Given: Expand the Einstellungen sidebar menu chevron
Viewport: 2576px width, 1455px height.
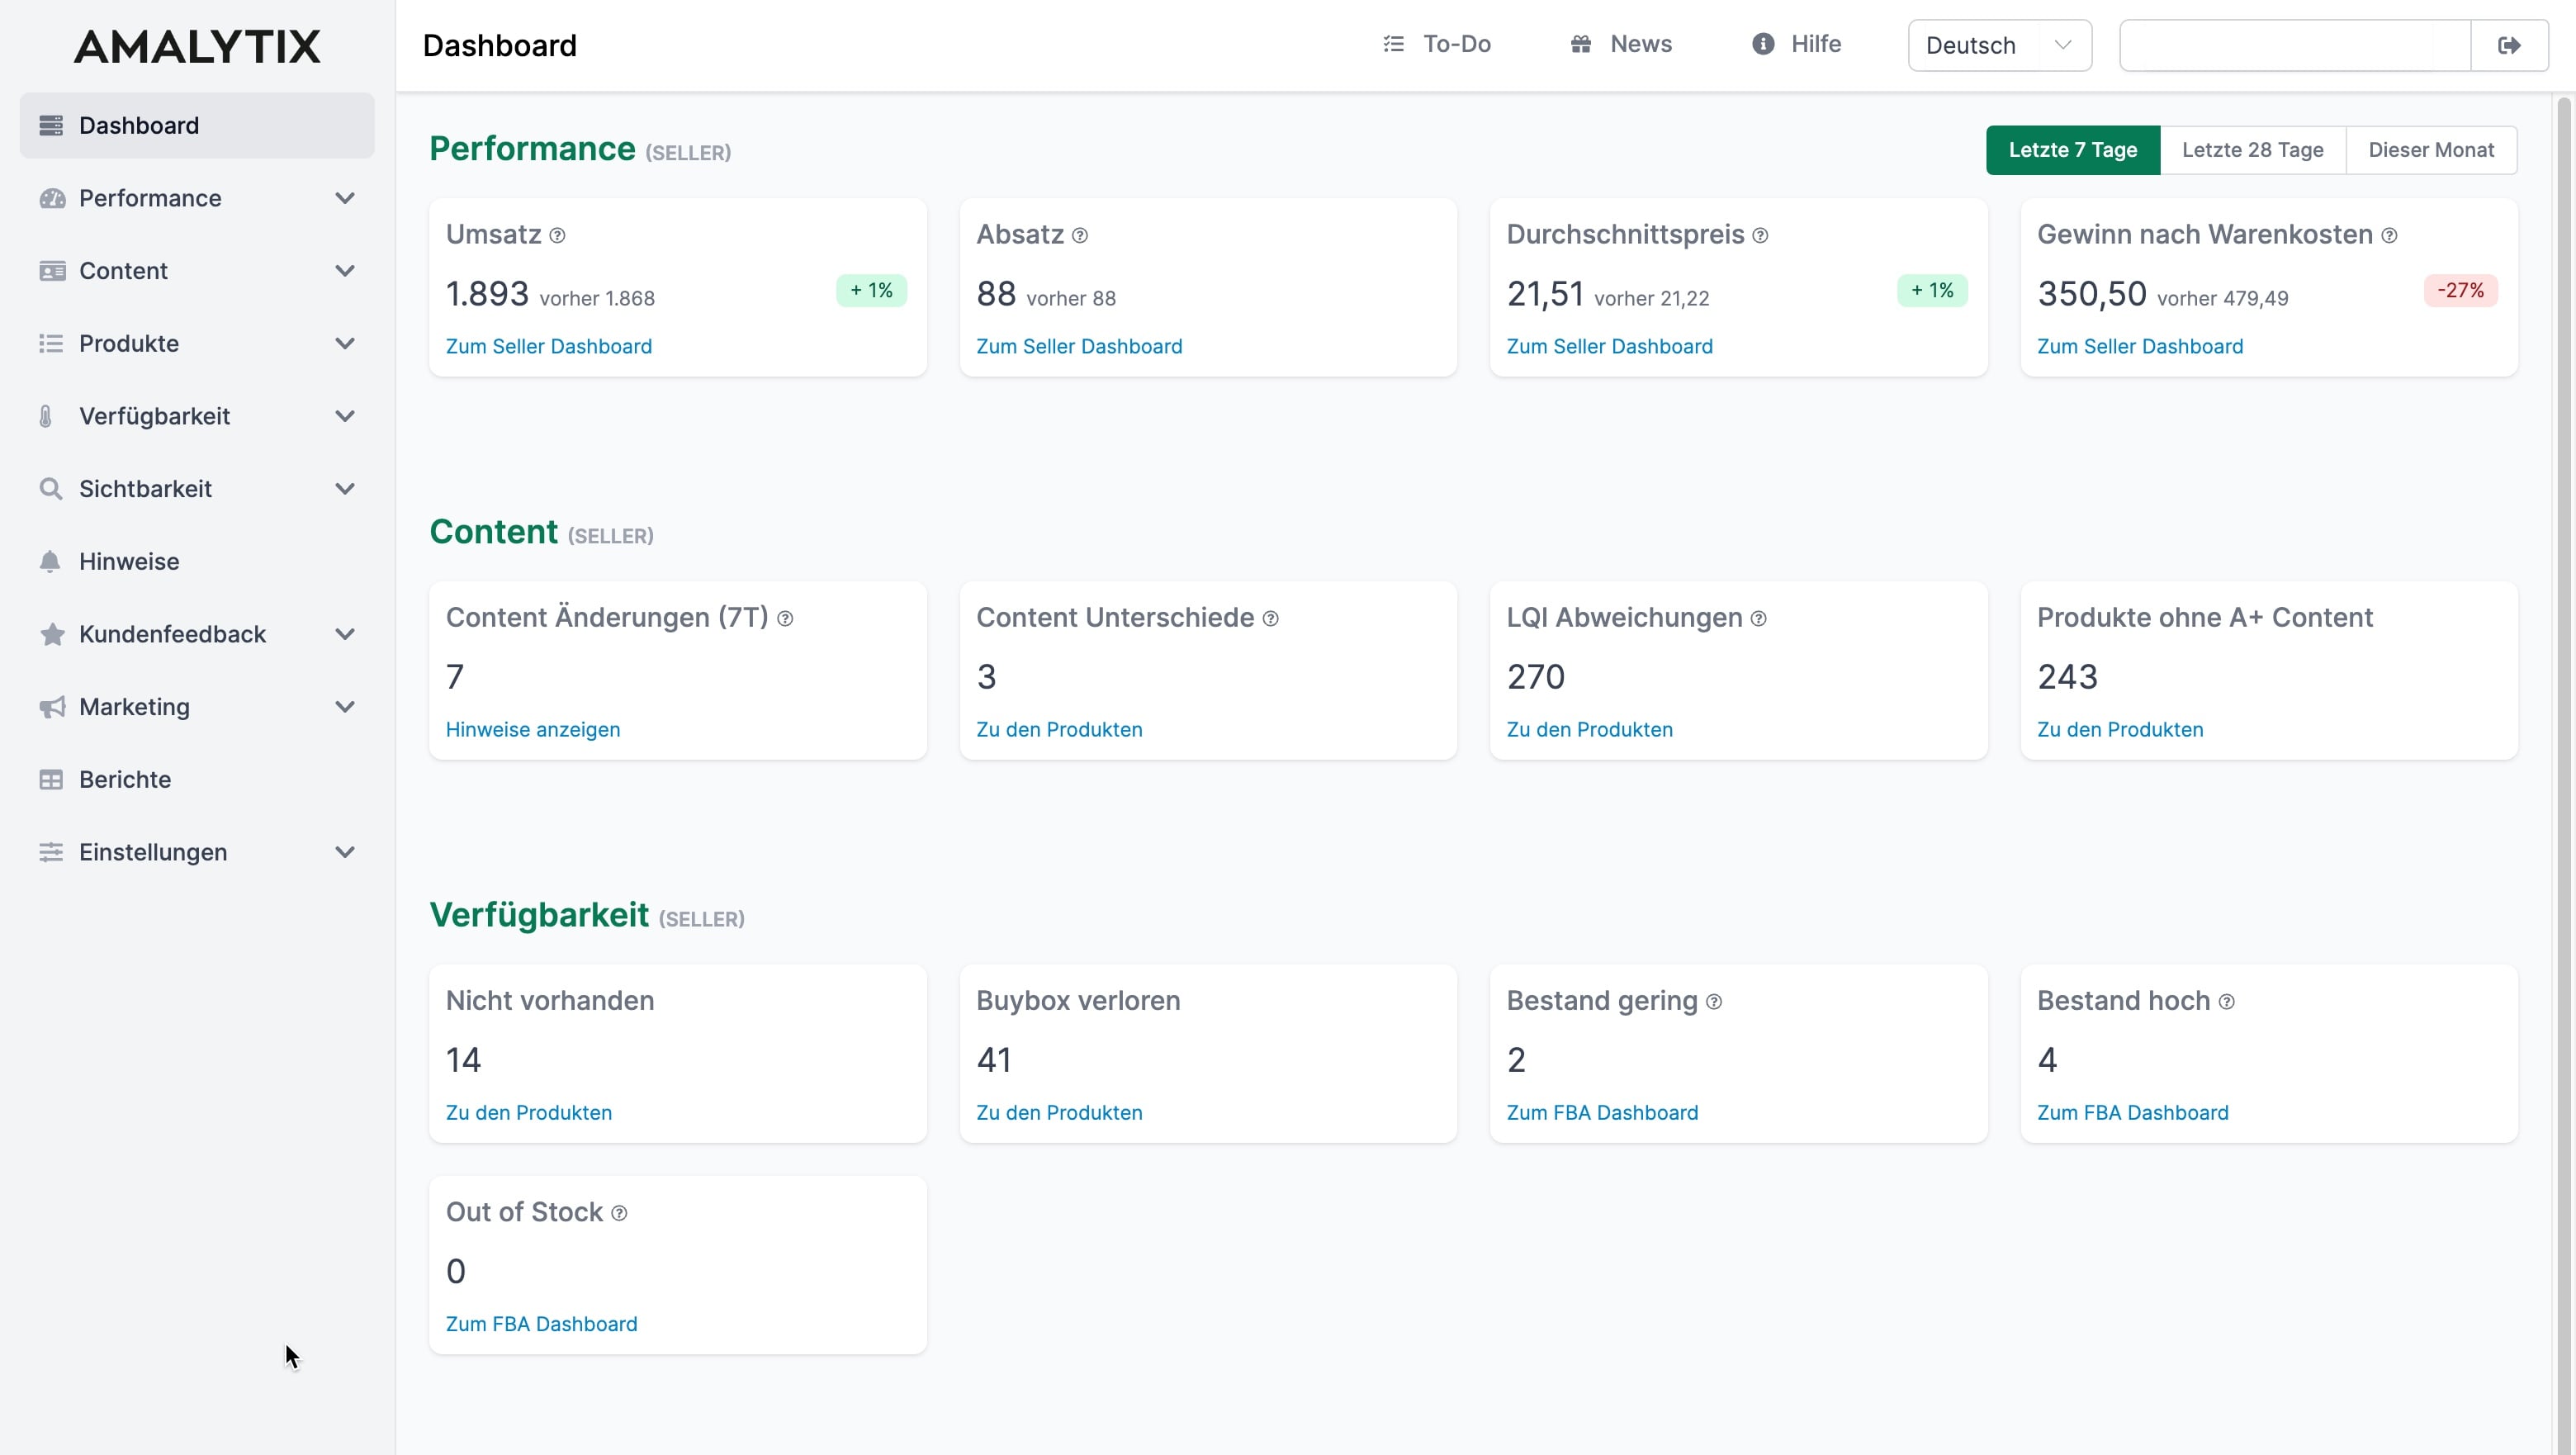Looking at the screenshot, I should tap(345, 852).
